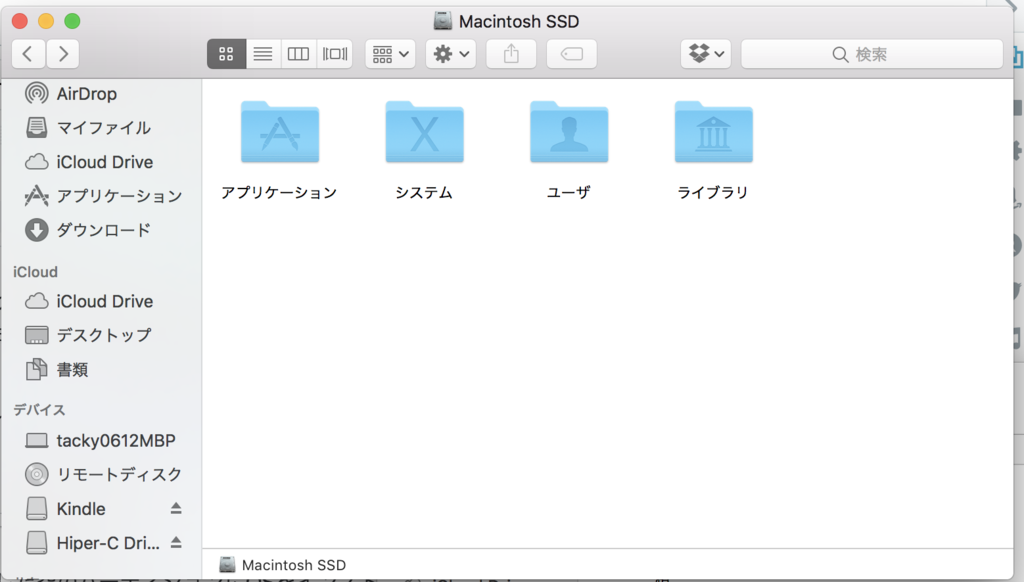Eject the Hiper-C Dri... volume

(176, 542)
